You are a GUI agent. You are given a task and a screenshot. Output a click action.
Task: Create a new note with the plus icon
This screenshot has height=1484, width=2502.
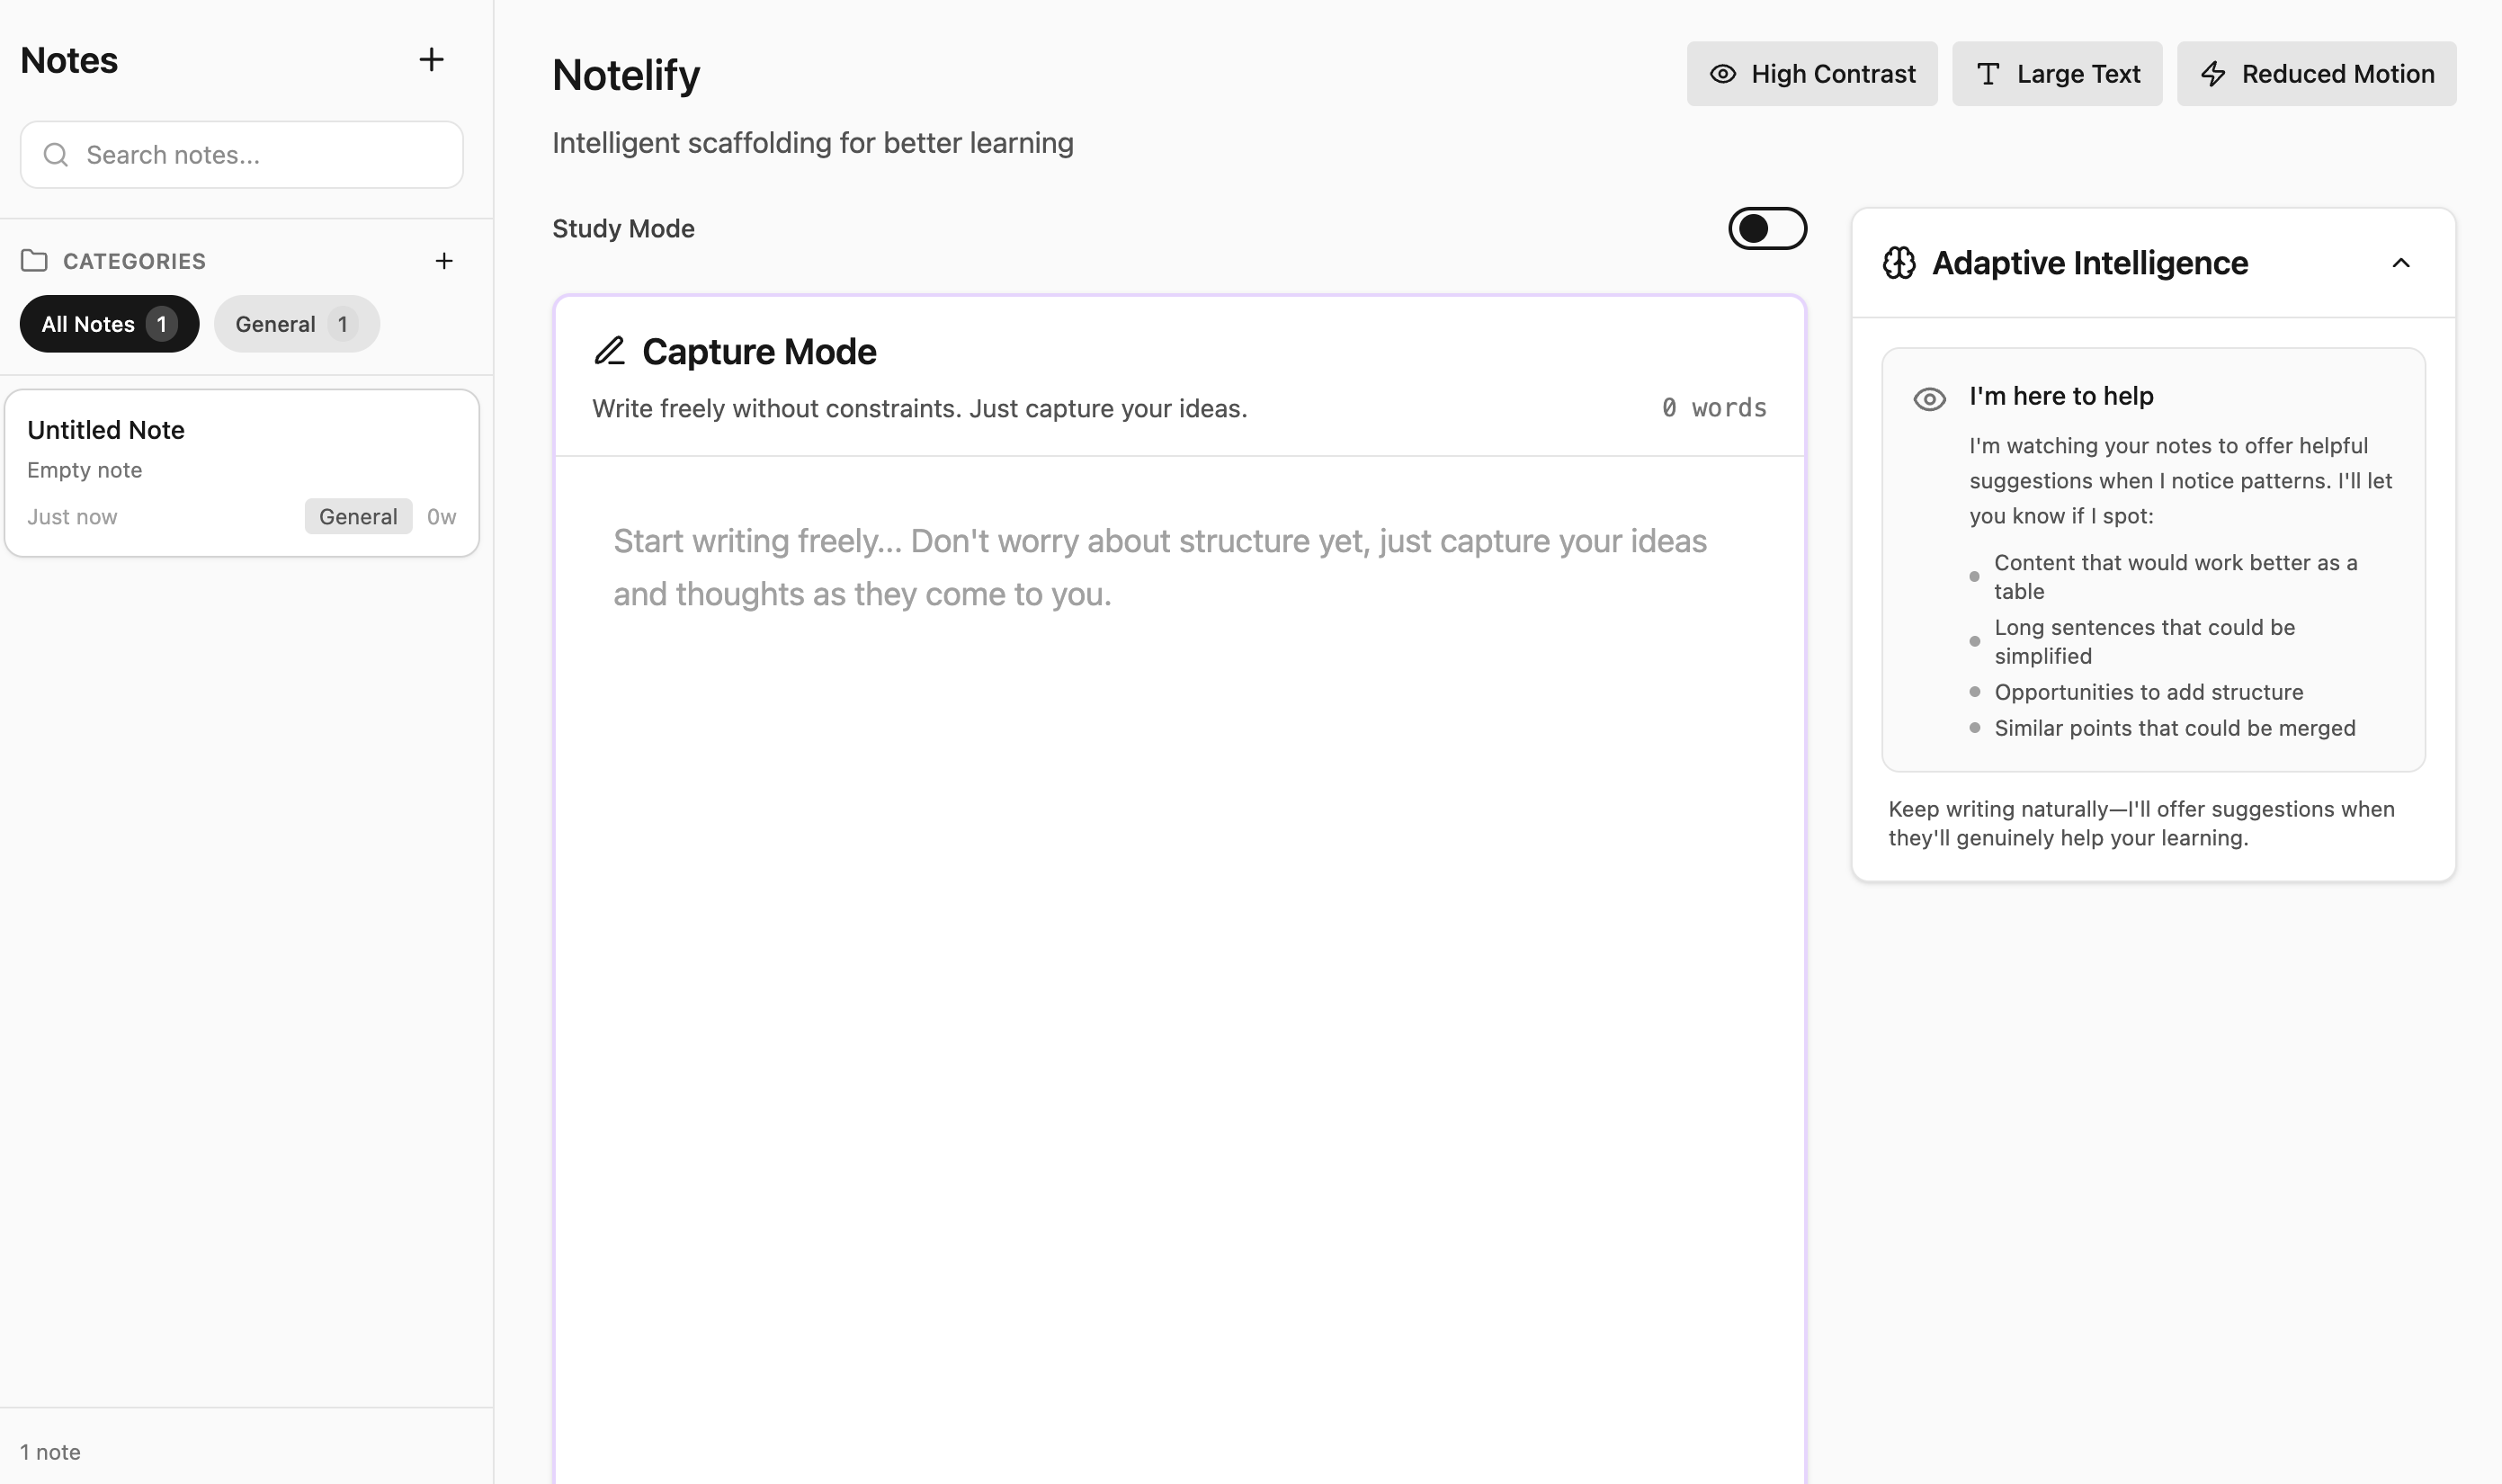pyautogui.click(x=431, y=60)
